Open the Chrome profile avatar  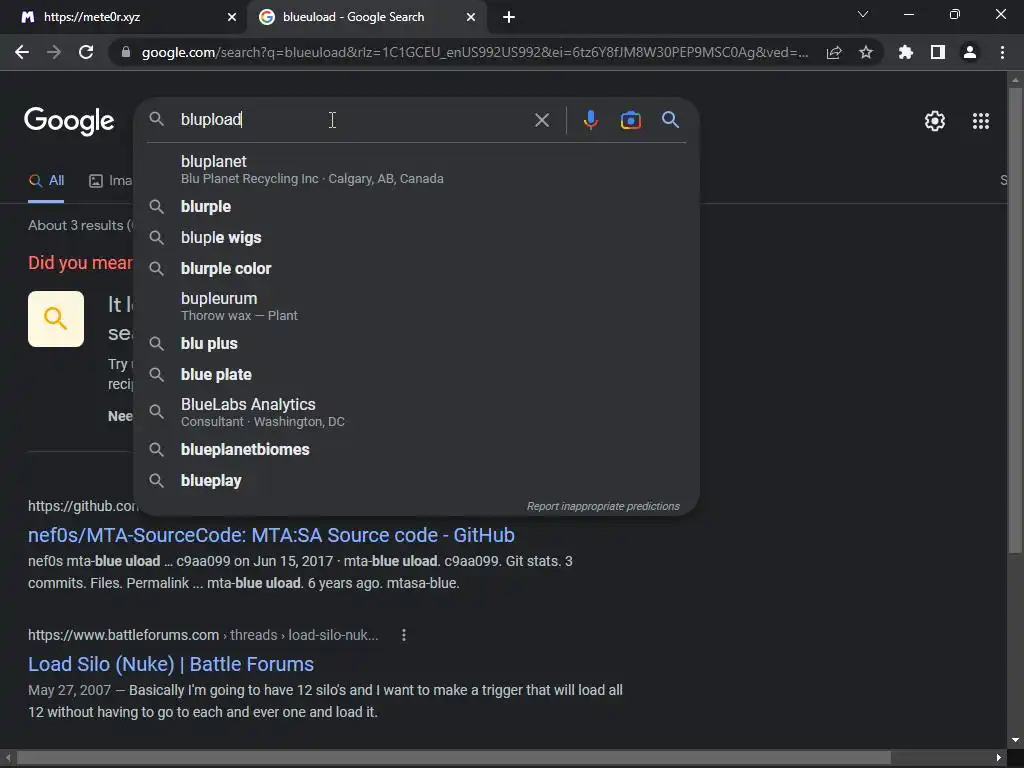(x=970, y=52)
